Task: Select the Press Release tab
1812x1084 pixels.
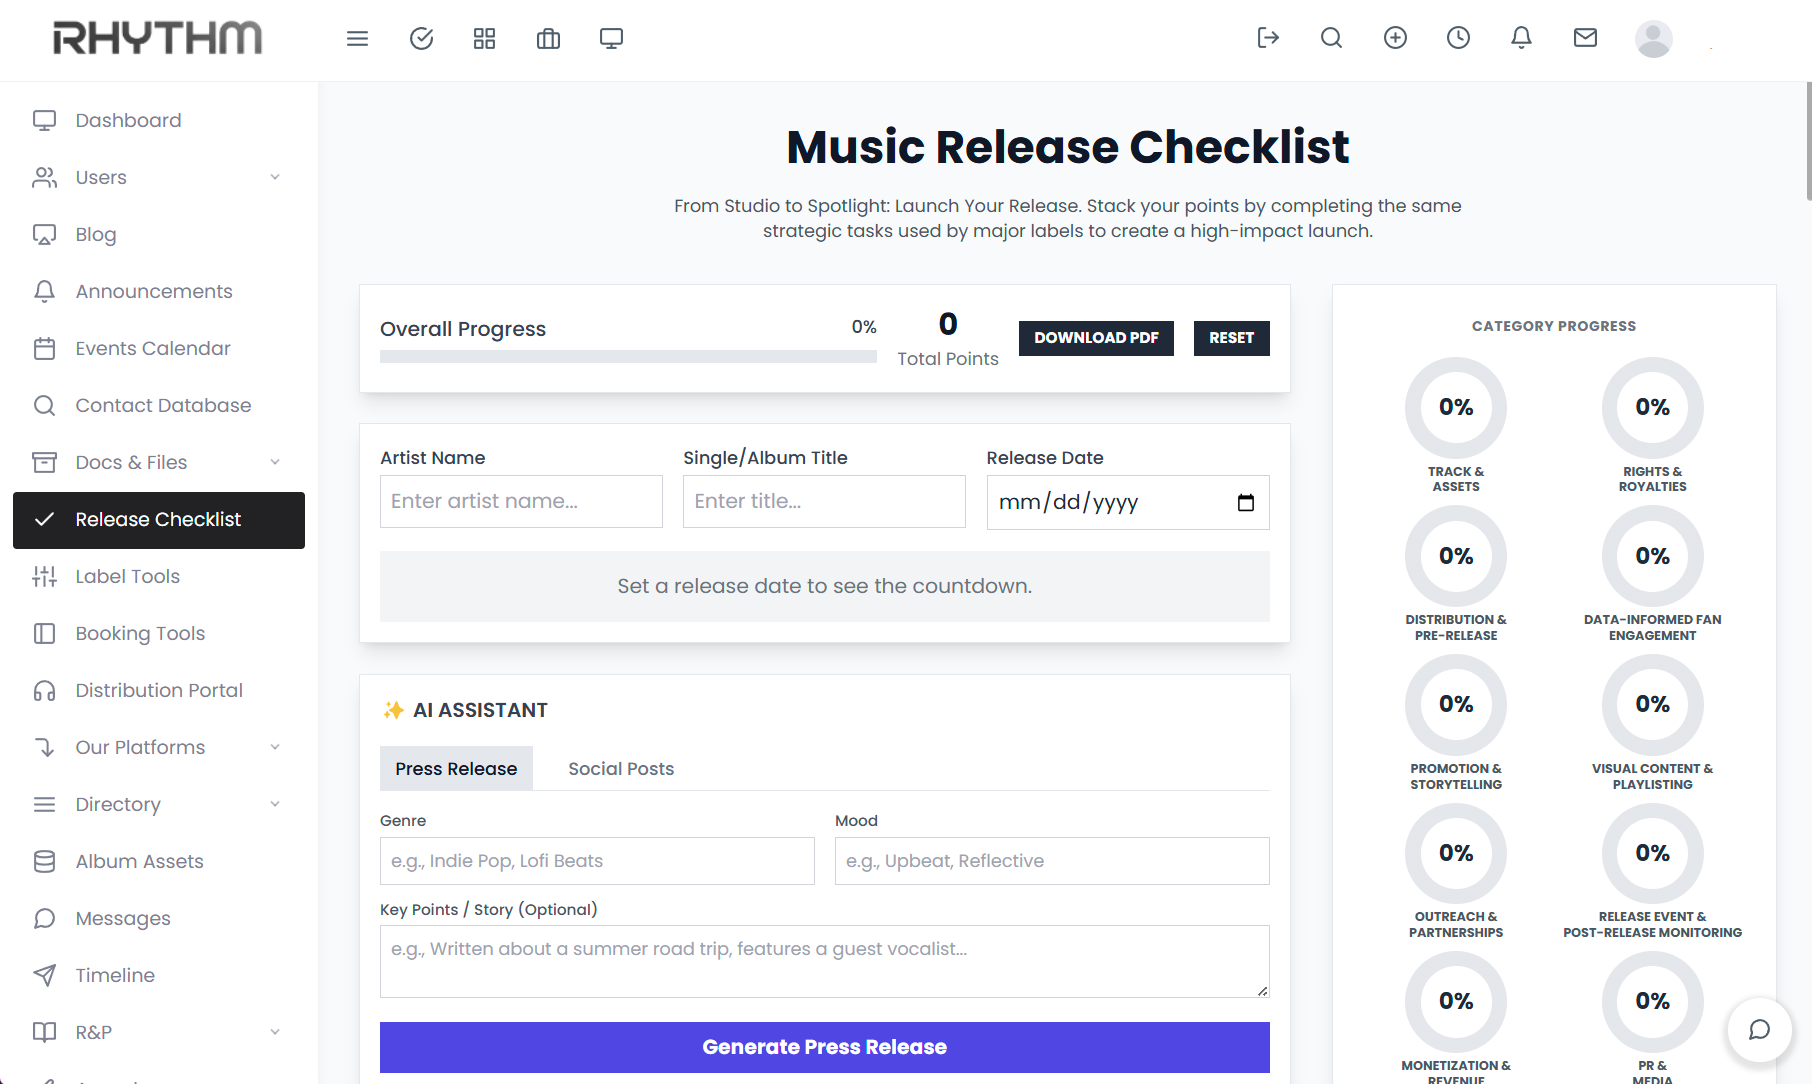Action: [456, 768]
